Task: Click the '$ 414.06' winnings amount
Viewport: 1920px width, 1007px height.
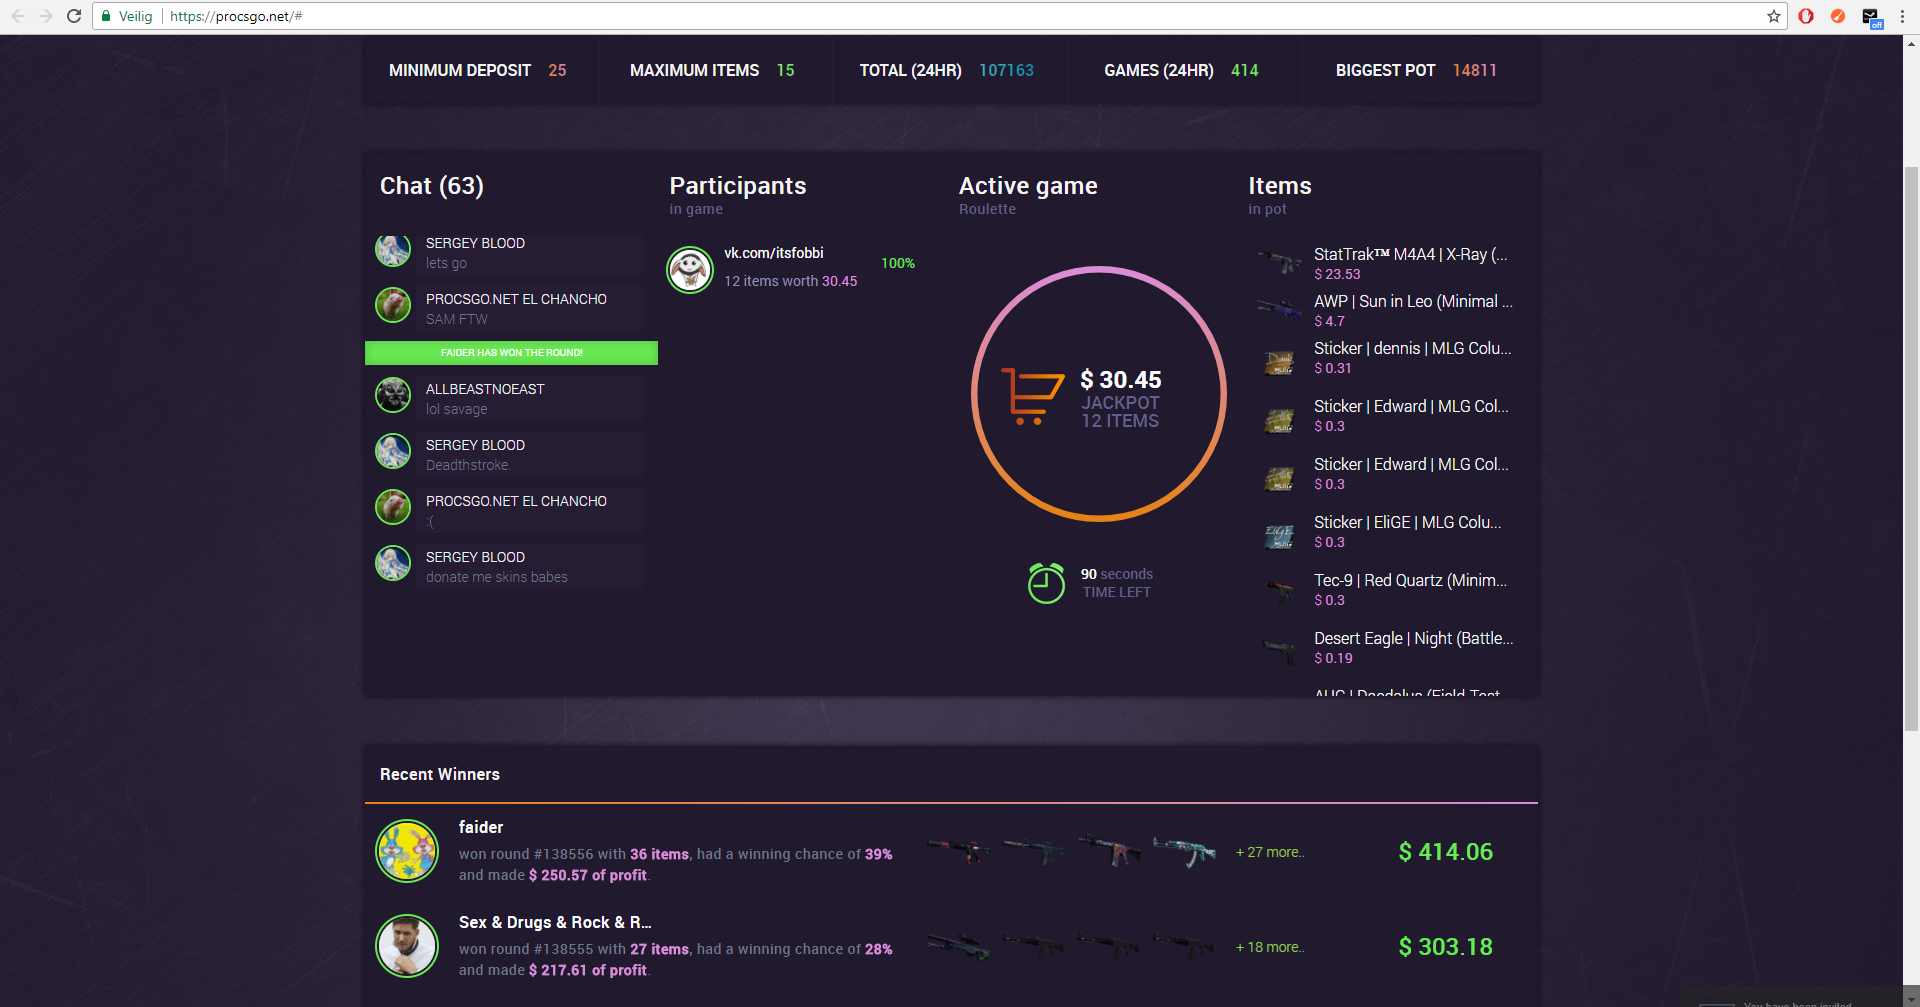Action: (x=1445, y=852)
